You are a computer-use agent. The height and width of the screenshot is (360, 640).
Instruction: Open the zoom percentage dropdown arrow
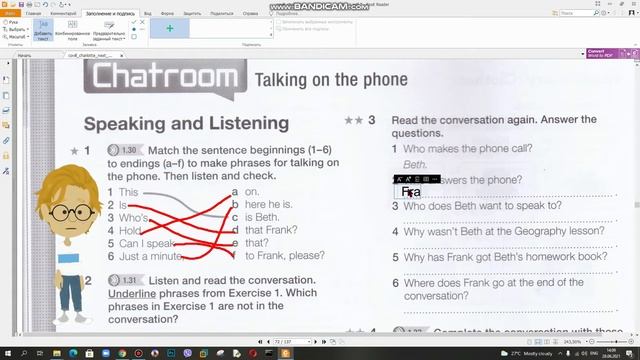[586, 342]
